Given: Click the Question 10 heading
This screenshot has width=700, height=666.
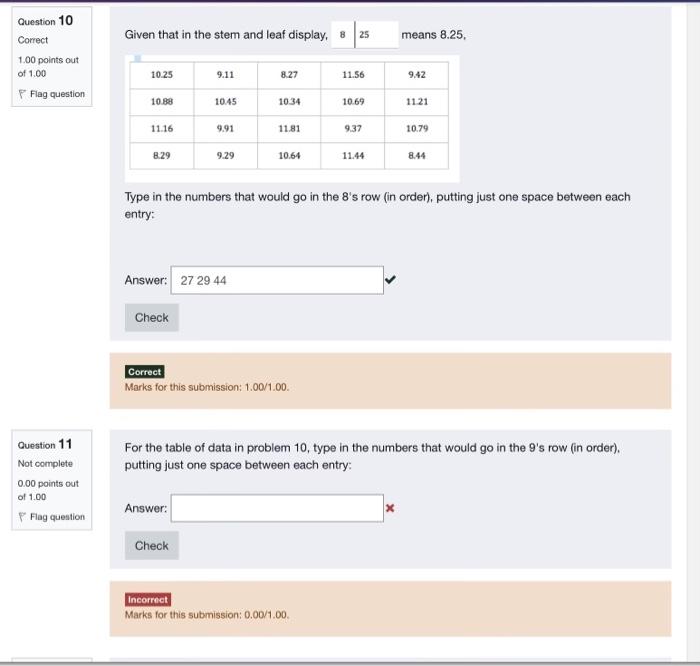Looking at the screenshot, I should tap(45, 21).
